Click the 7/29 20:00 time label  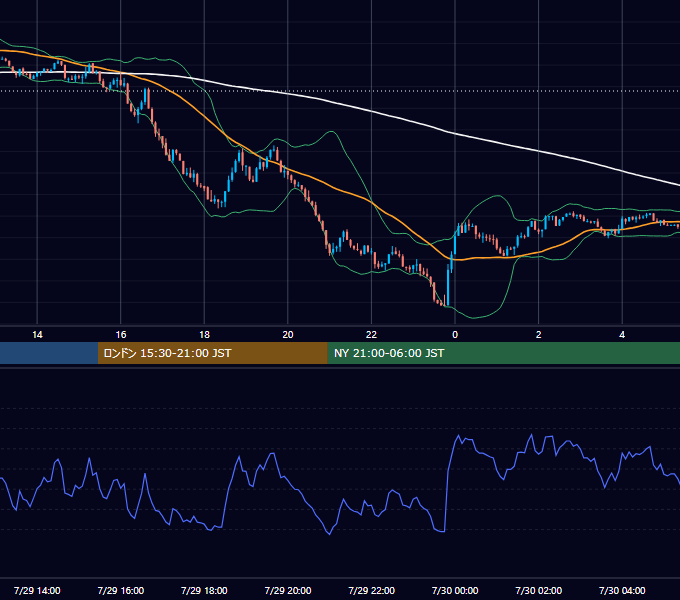(288, 590)
